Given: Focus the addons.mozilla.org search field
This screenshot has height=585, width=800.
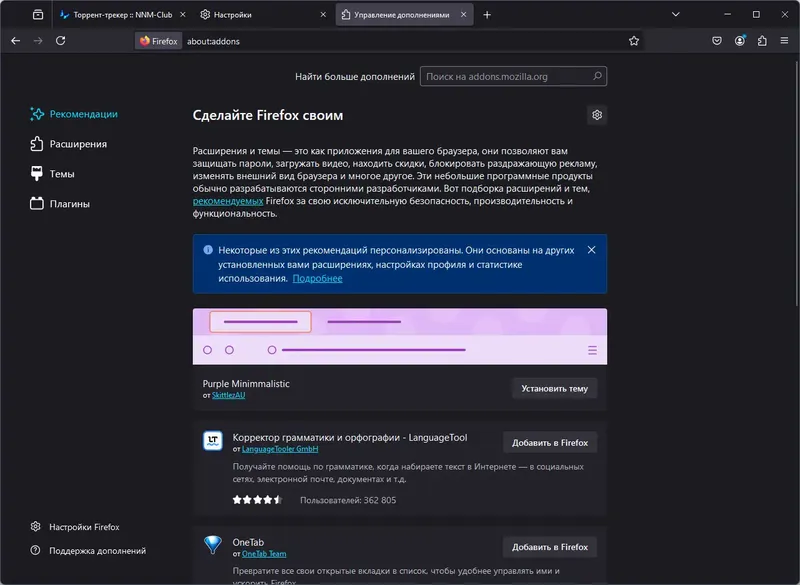Looking at the screenshot, I should pyautogui.click(x=513, y=77).
